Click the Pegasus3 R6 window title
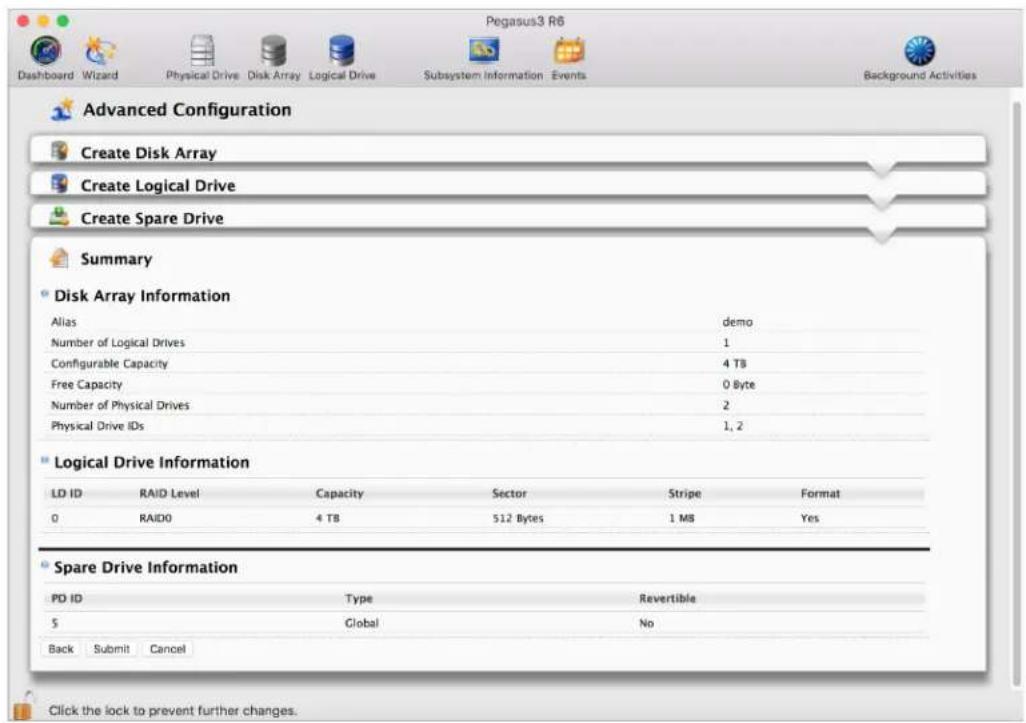 tap(525, 21)
